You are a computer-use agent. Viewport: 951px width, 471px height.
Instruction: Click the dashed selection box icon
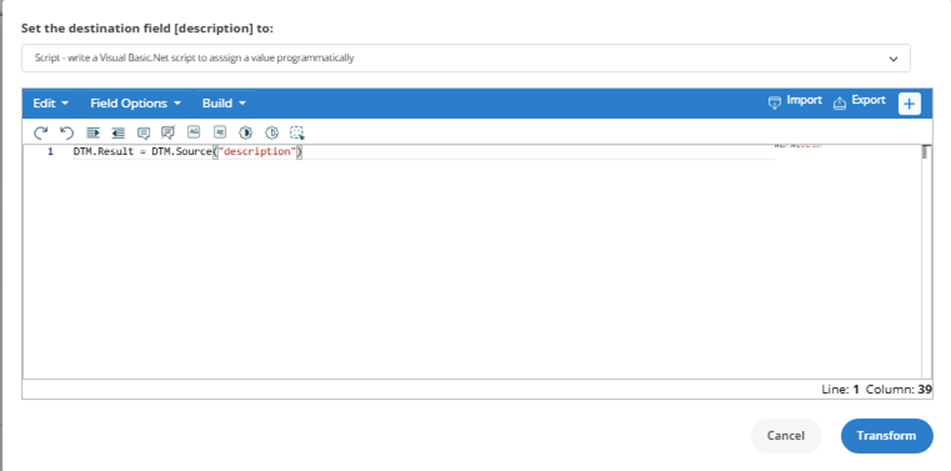[x=297, y=133]
